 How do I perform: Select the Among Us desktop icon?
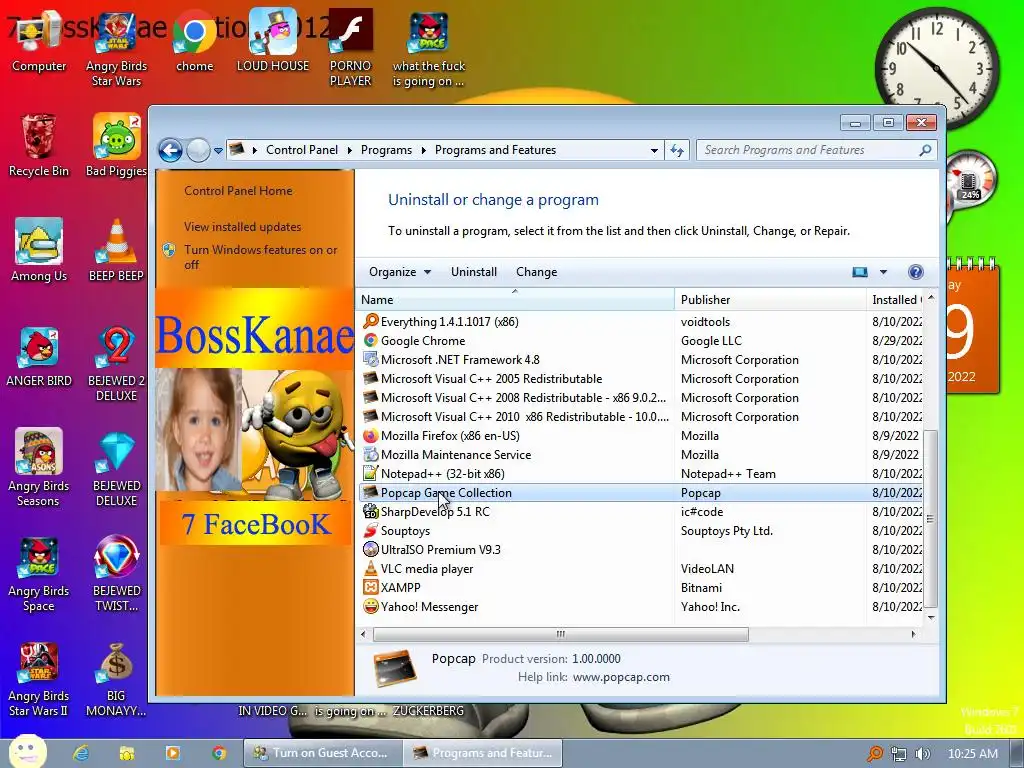pos(39,250)
